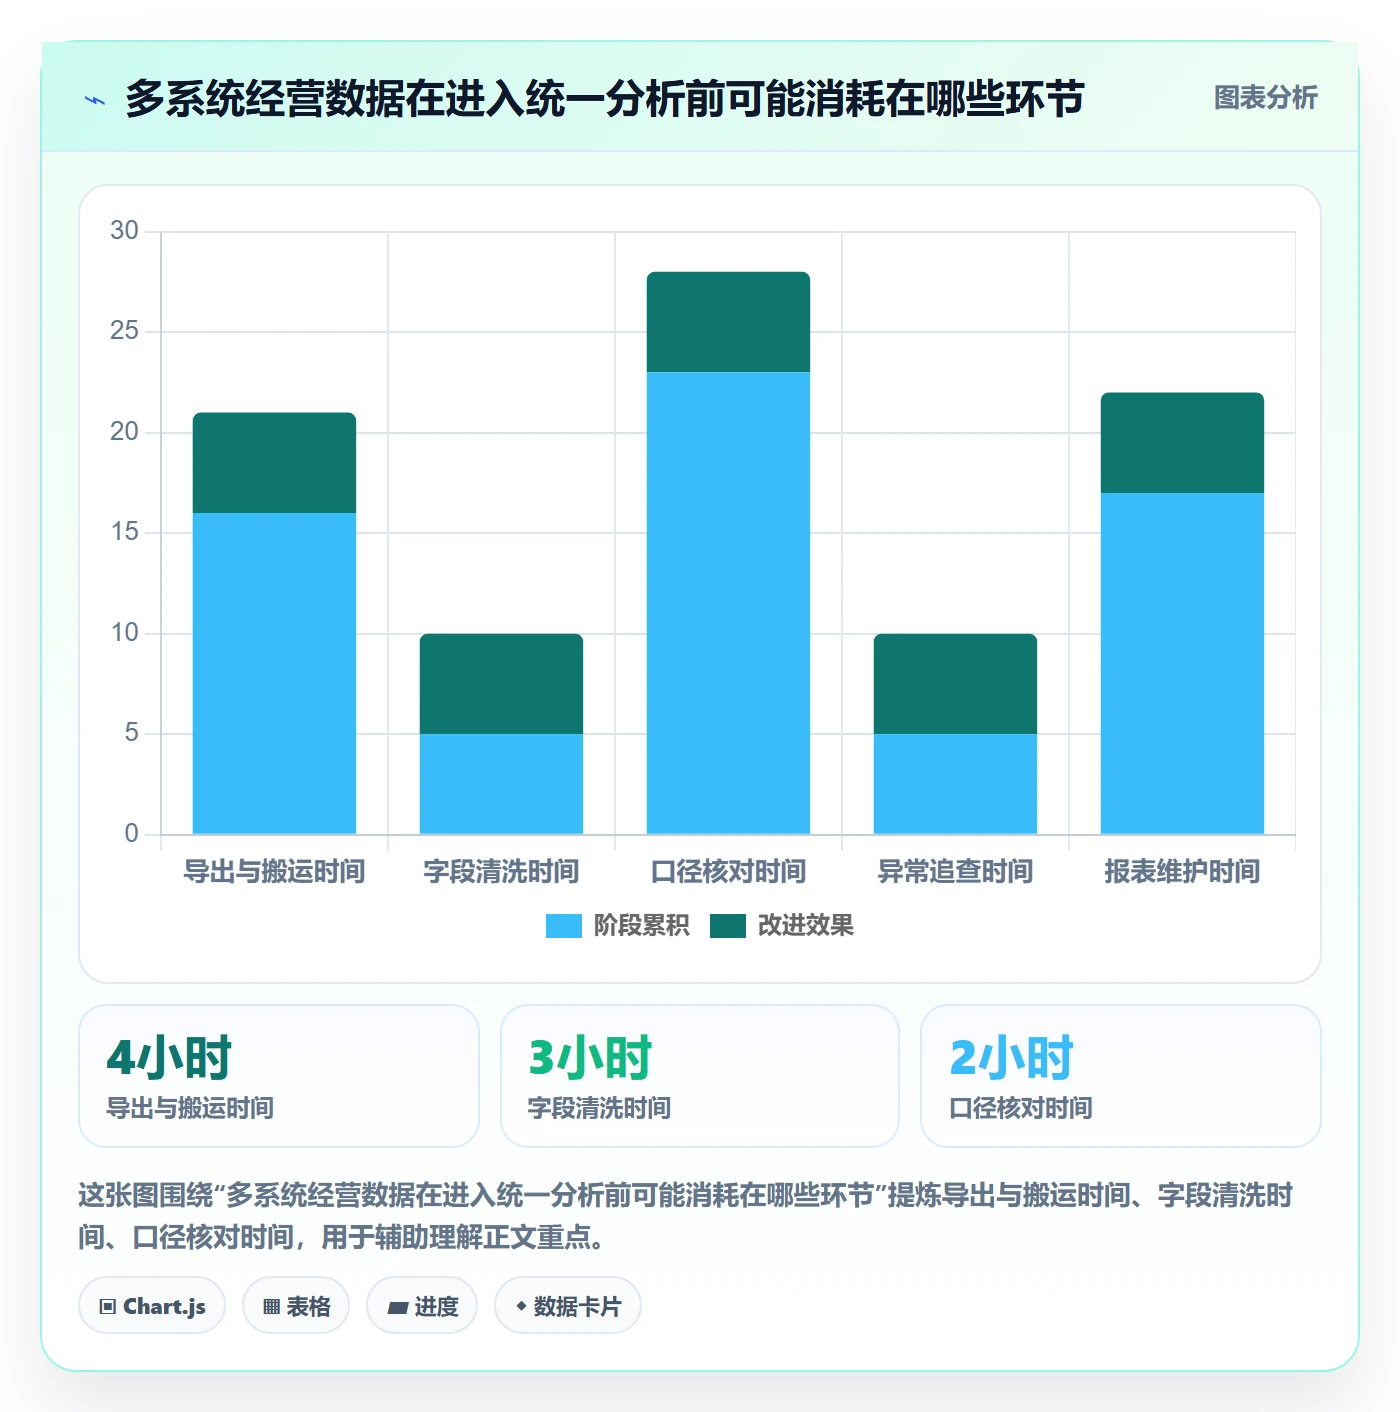Image resolution: width=1400 pixels, height=1412 pixels.
Task: Click the 口径核对时间 axis label
Action: [x=728, y=872]
